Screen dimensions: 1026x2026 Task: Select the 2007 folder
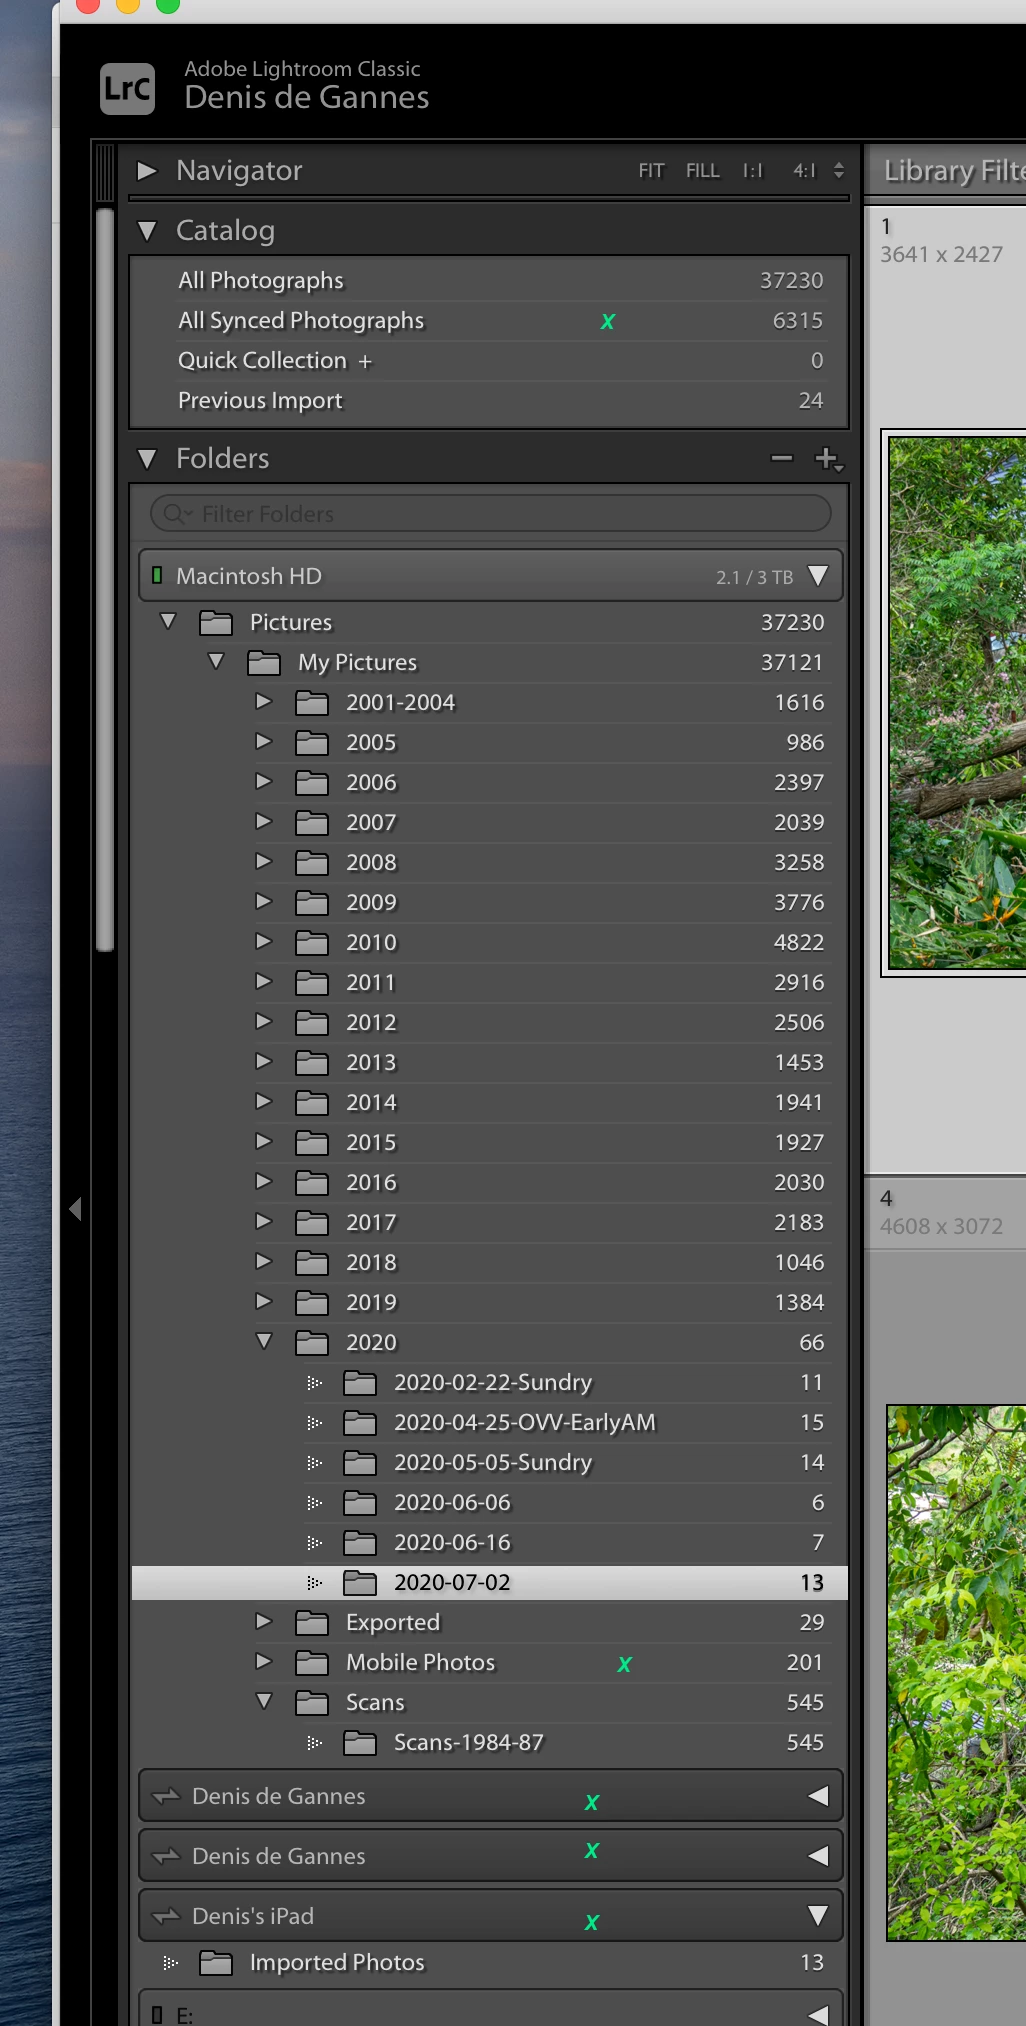489,823
